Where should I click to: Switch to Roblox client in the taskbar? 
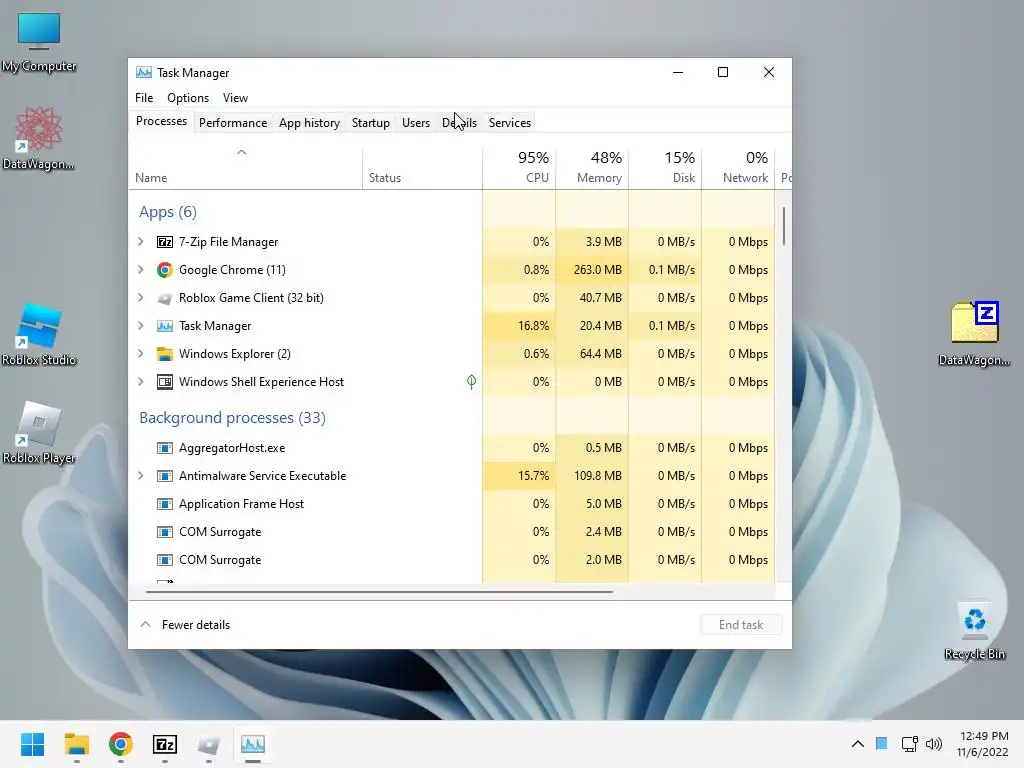(x=209, y=744)
